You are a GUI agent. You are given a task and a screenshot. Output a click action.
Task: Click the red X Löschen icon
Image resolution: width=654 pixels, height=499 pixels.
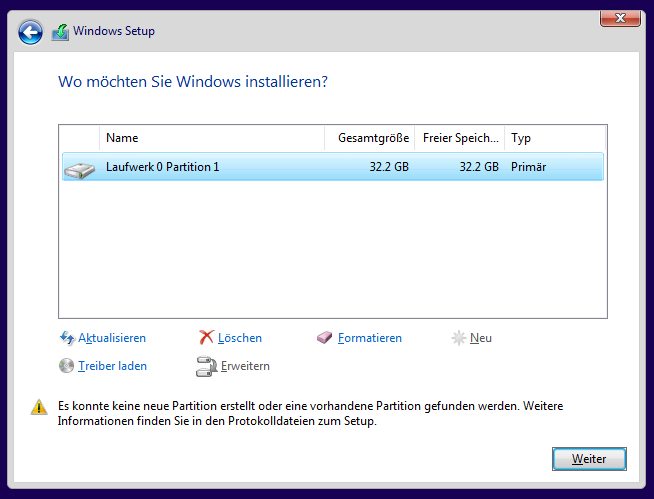coord(206,337)
